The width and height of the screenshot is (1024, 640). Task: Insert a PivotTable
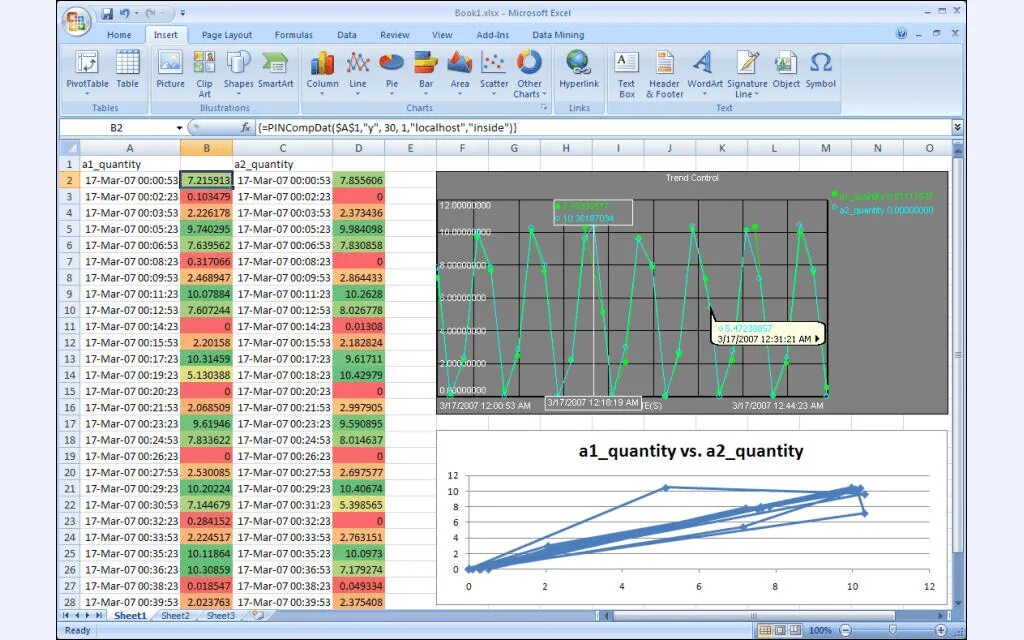[x=87, y=73]
